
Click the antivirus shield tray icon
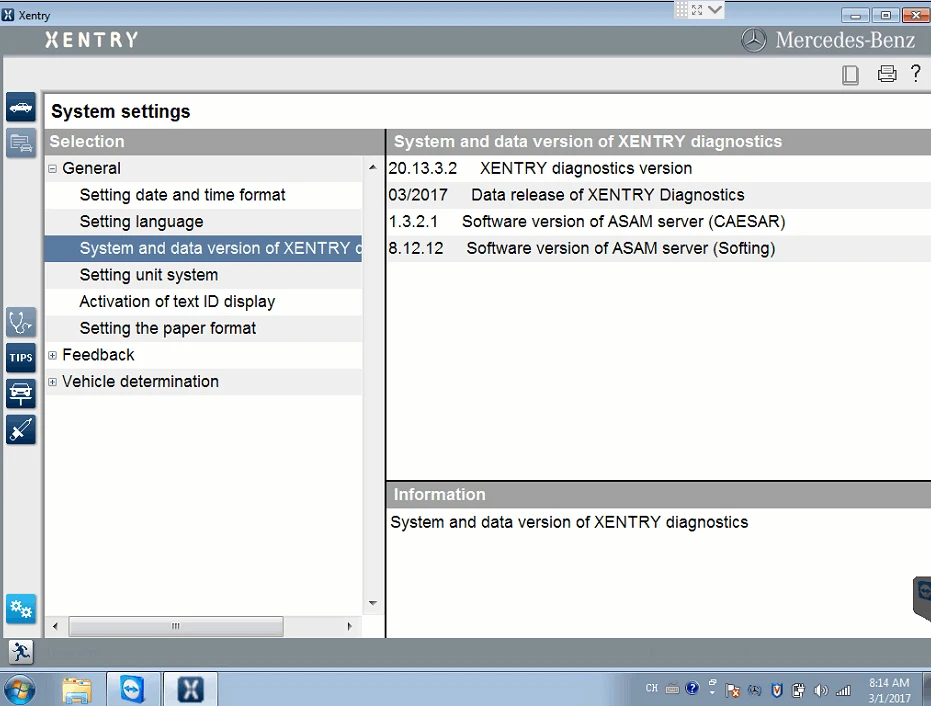(x=777, y=690)
